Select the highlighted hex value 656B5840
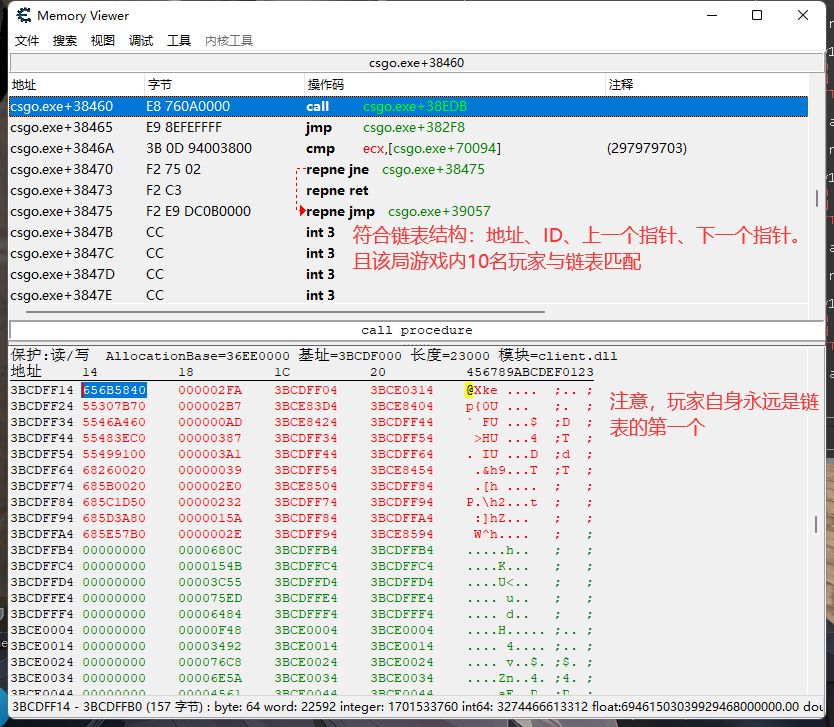Image resolution: width=834 pixels, height=727 pixels. (x=114, y=390)
